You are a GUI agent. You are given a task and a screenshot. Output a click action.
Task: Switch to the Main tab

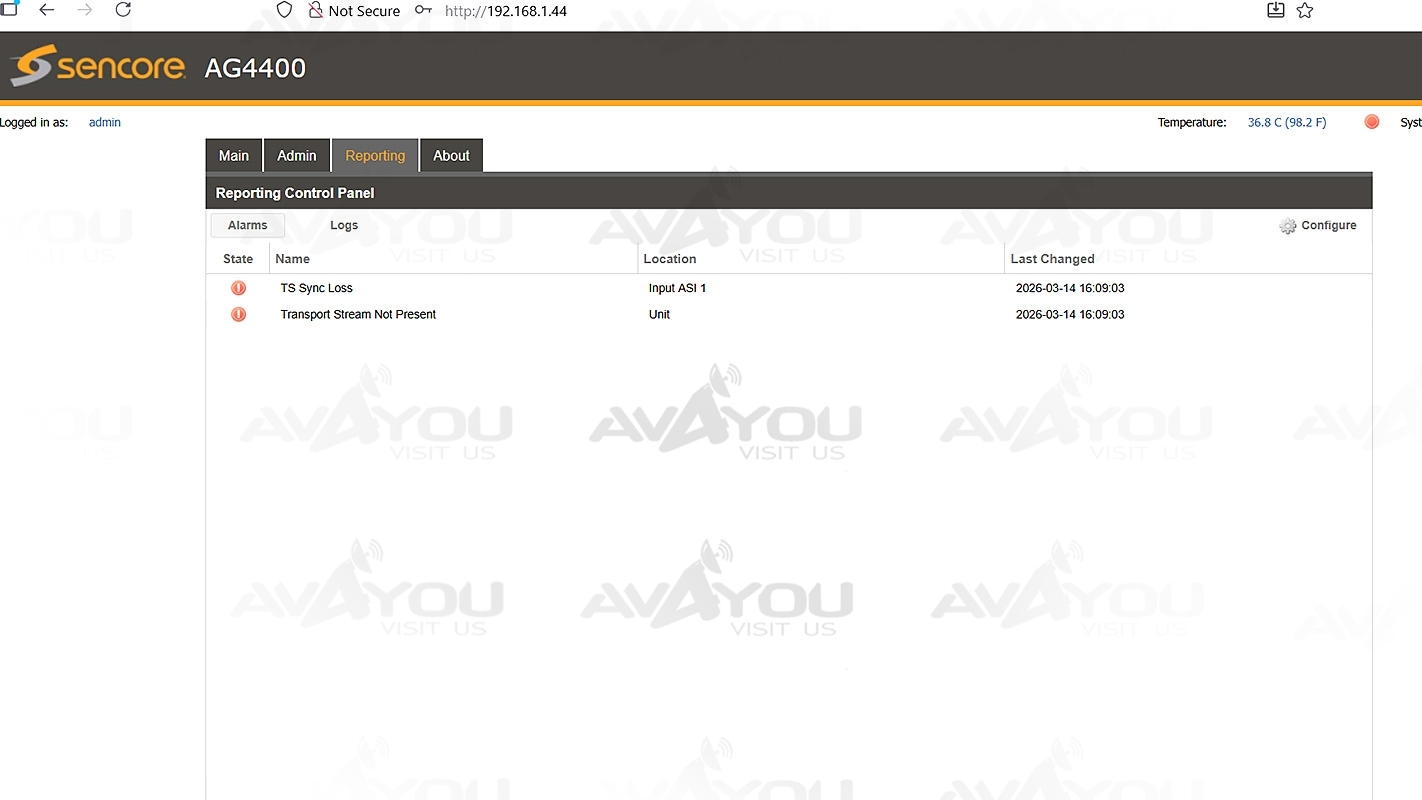[234, 156]
